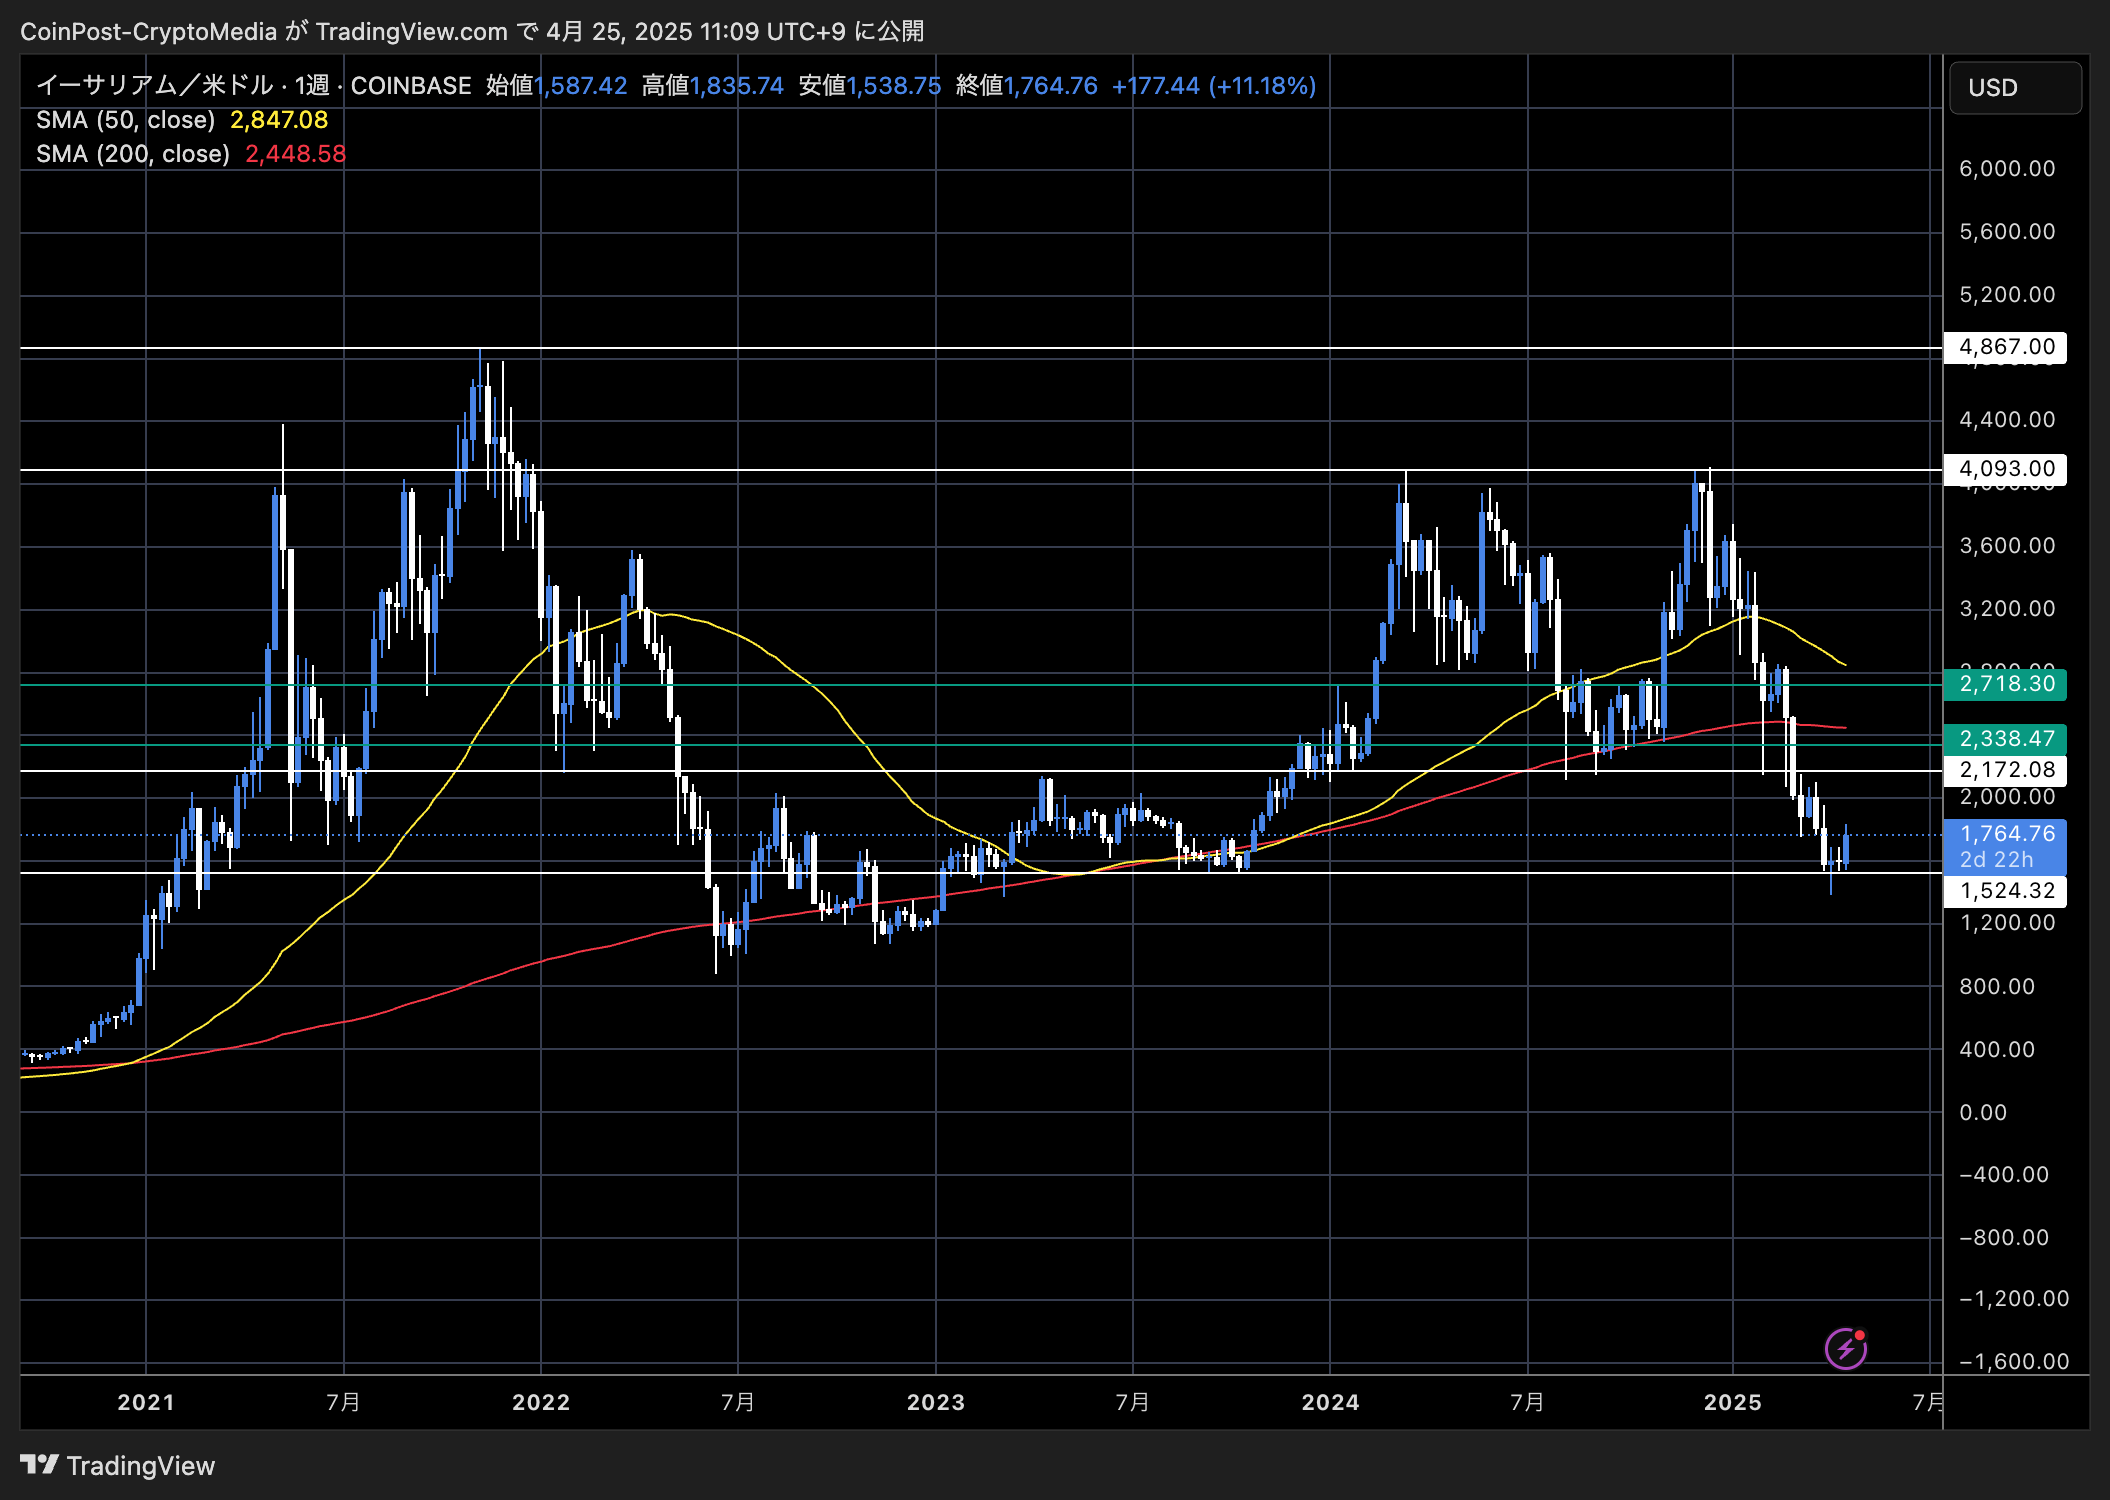2110x1500 pixels.
Task: Click the 2,172.08 price axis label
Action: click(x=2005, y=770)
